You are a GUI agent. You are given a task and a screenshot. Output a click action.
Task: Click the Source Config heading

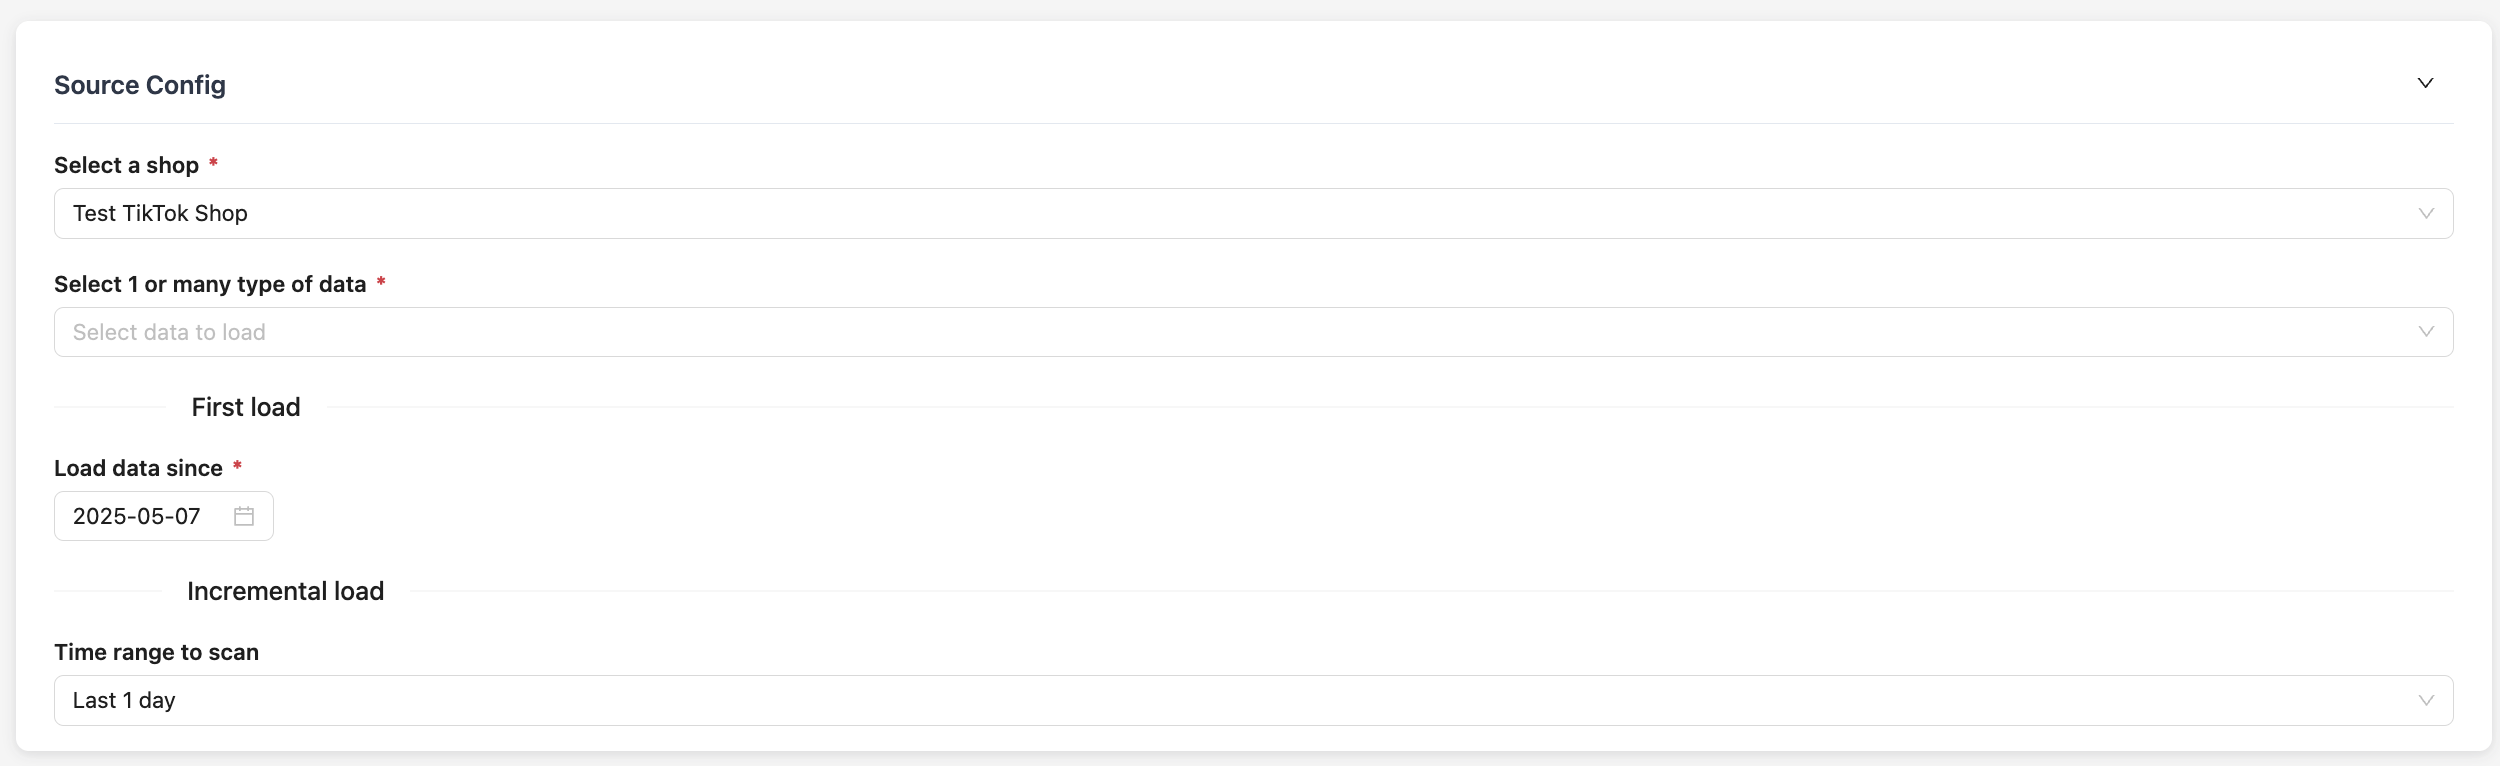(x=140, y=85)
